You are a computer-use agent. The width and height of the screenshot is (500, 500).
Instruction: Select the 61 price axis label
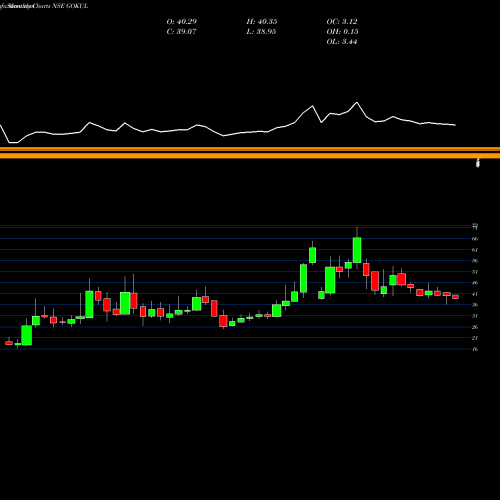(x=475, y=250)
